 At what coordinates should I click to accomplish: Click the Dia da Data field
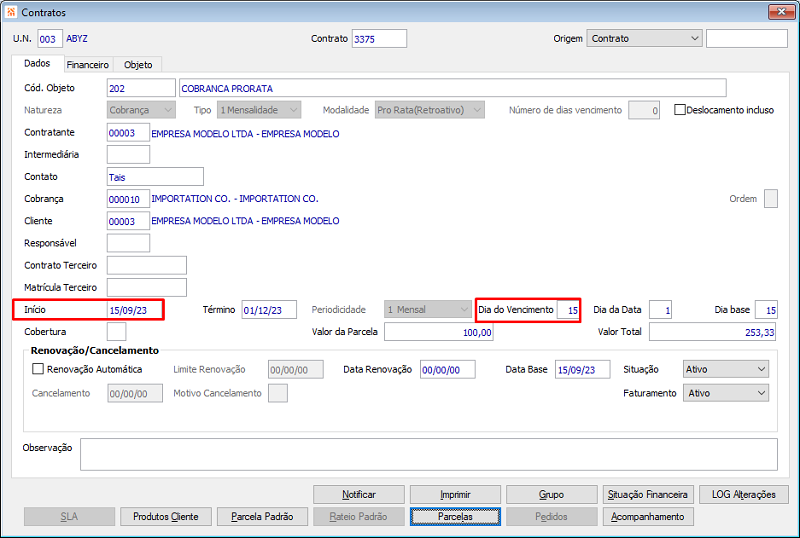[x=660, y=310]
